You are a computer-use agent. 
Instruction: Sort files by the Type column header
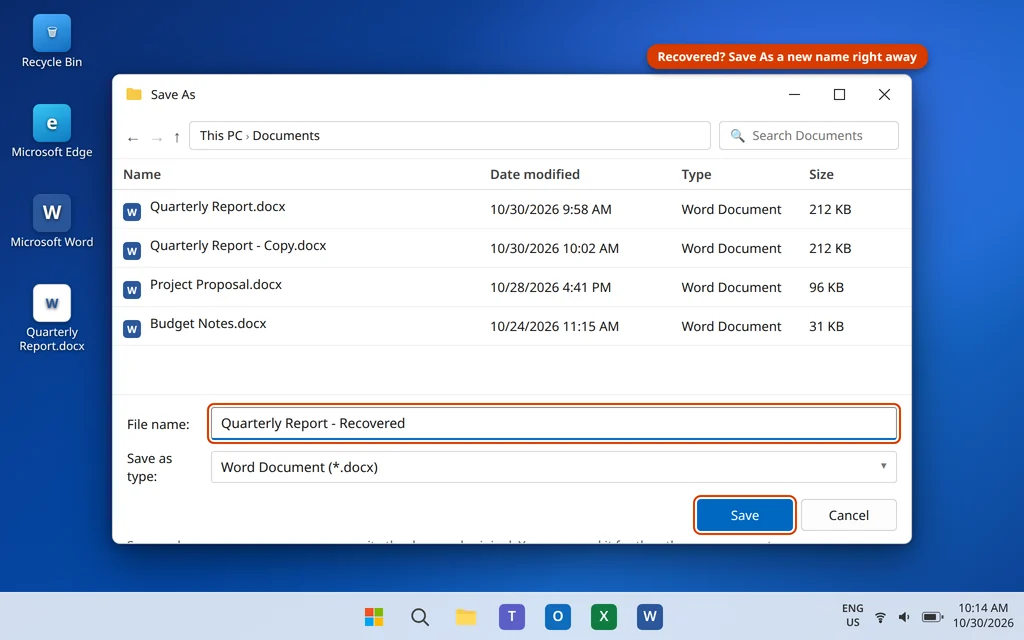tap(696, 174)
